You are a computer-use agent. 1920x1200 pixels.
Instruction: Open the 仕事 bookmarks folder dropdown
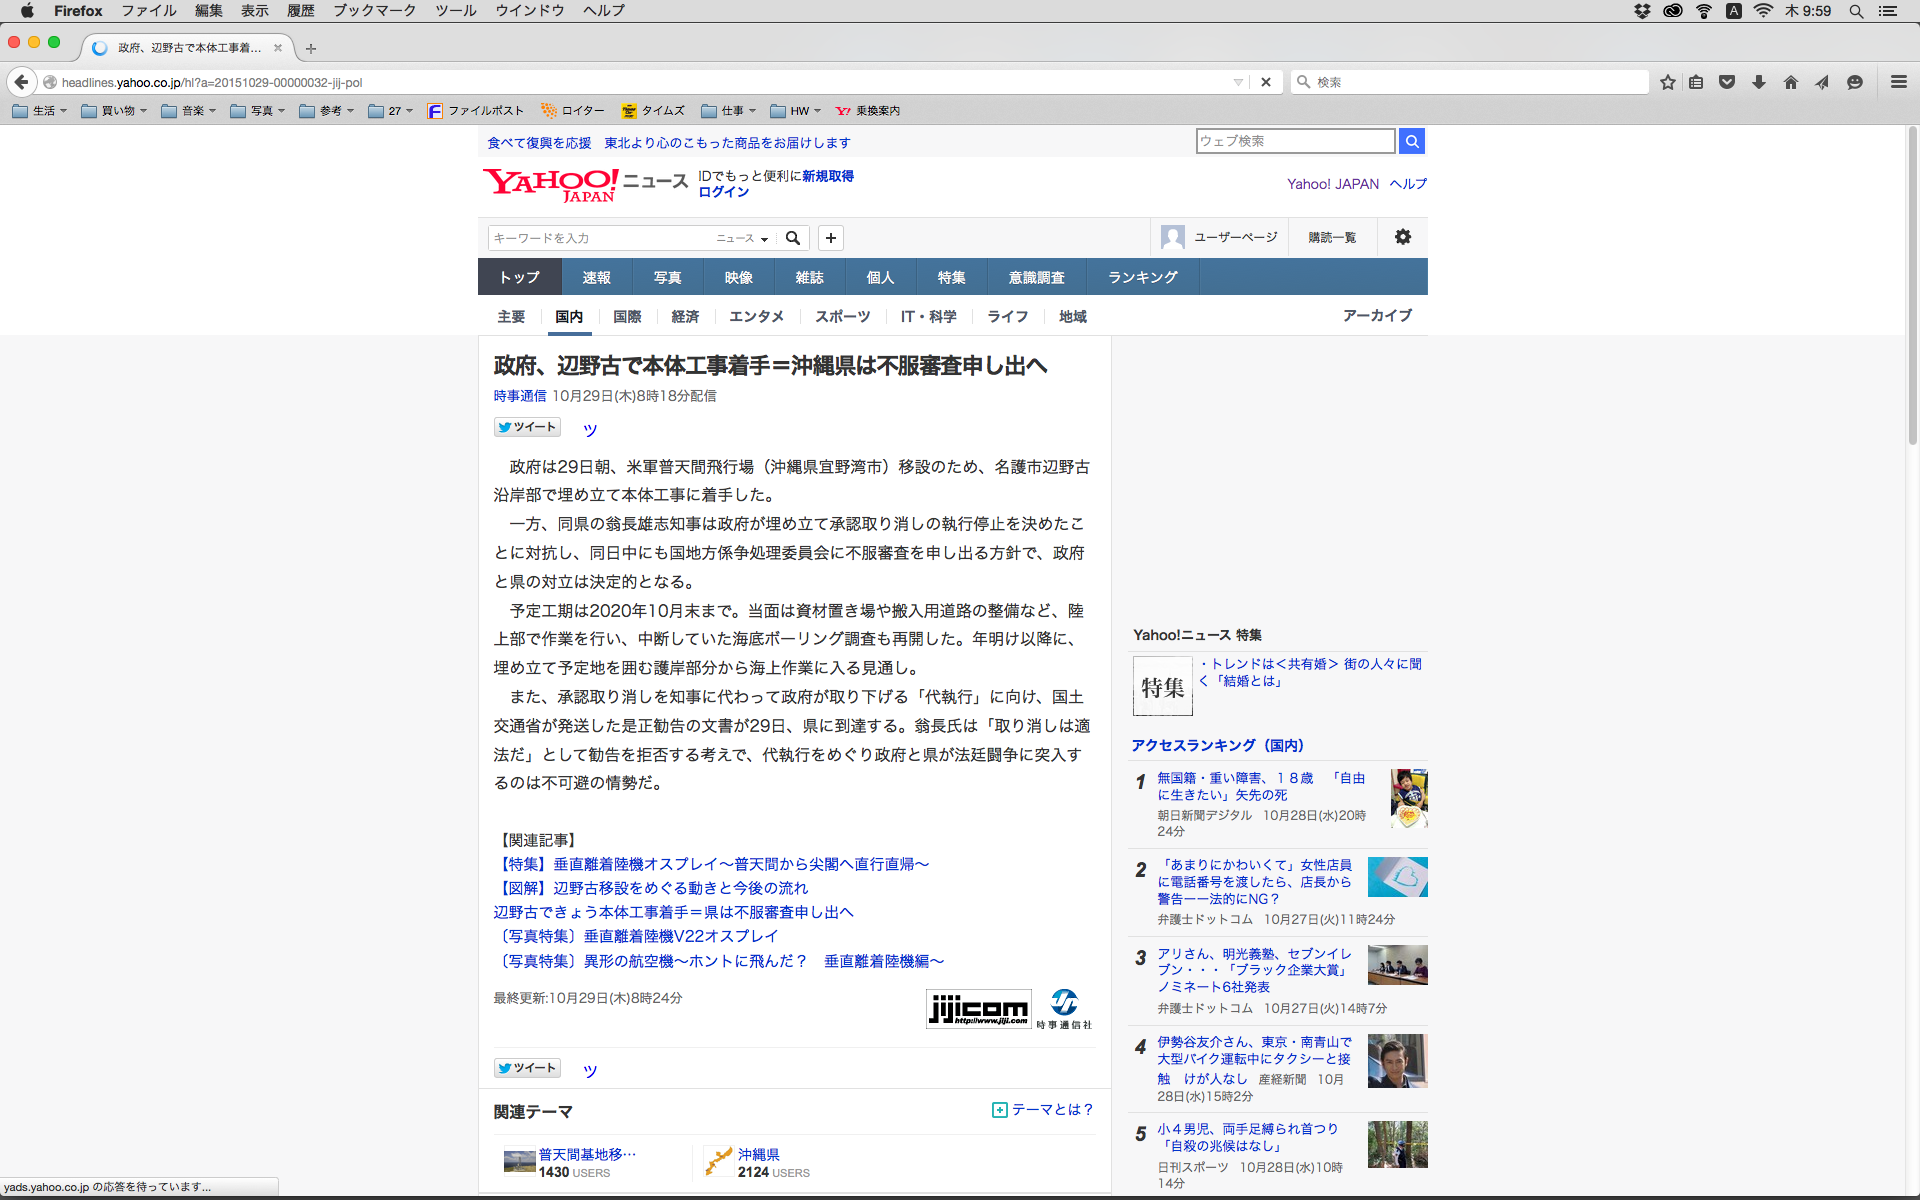coord(729,111)
